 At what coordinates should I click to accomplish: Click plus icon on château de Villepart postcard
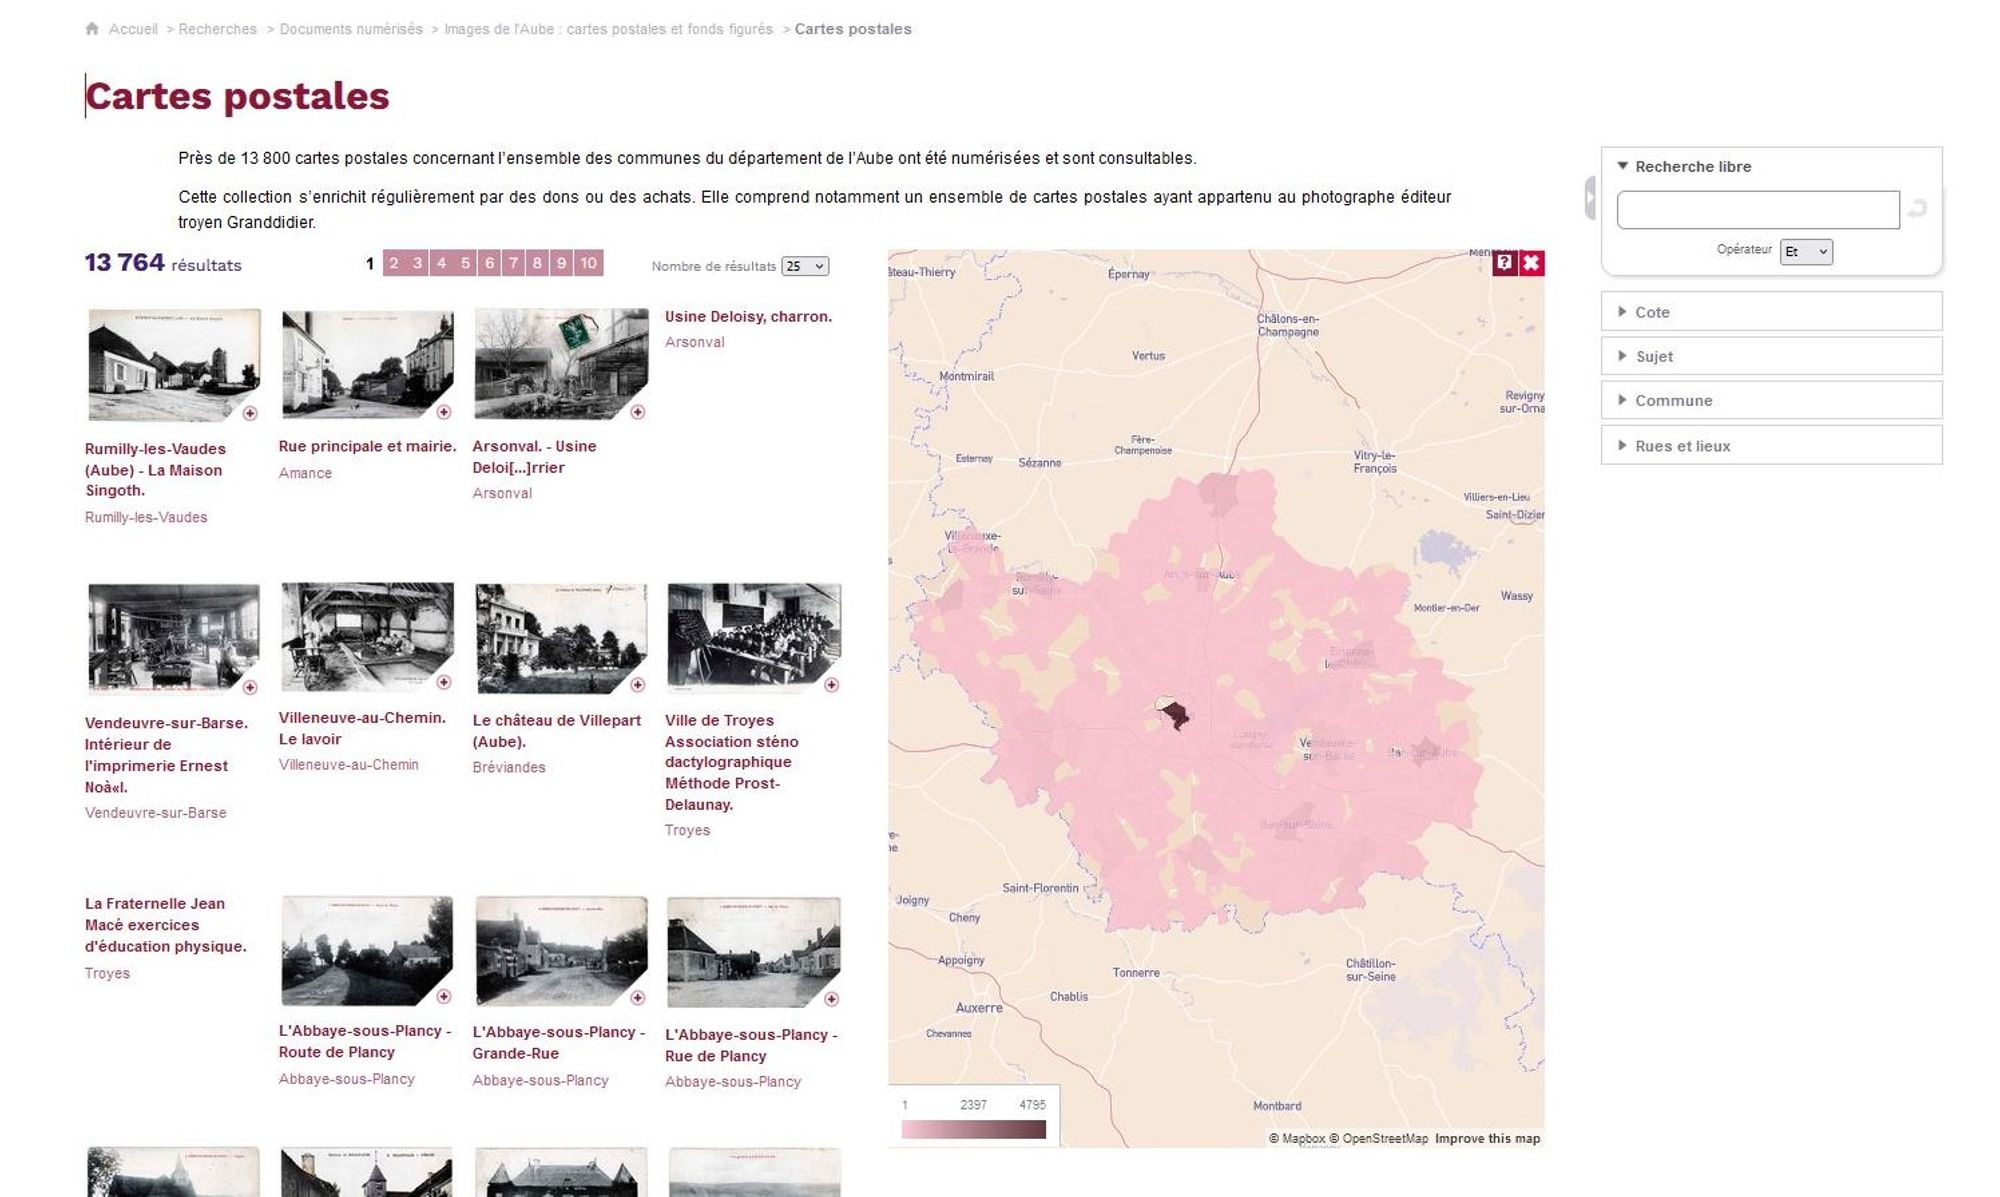click(638, 685)
